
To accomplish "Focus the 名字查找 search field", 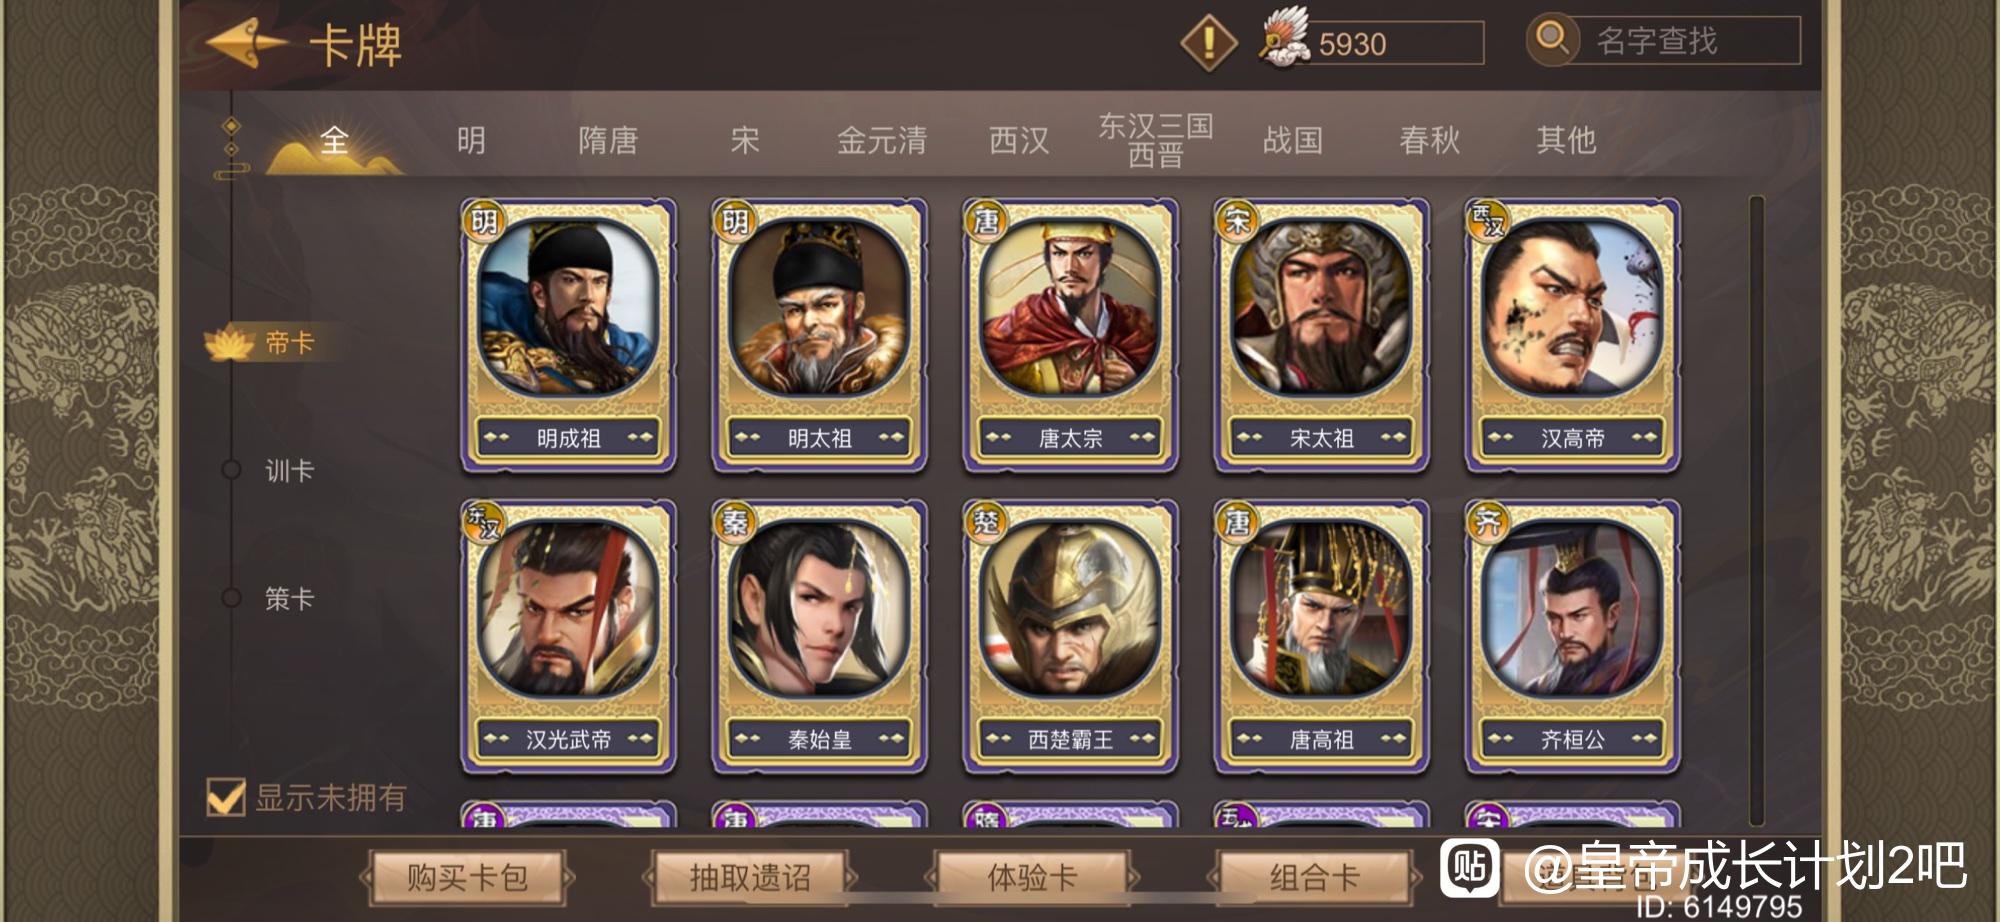I will click(x=1686, y=40).
